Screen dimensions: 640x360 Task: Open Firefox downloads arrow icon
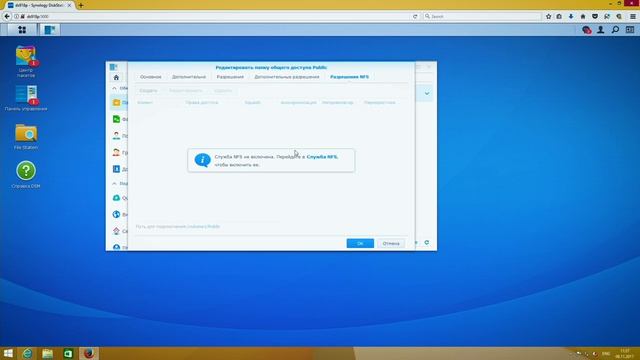pos(571,16)
